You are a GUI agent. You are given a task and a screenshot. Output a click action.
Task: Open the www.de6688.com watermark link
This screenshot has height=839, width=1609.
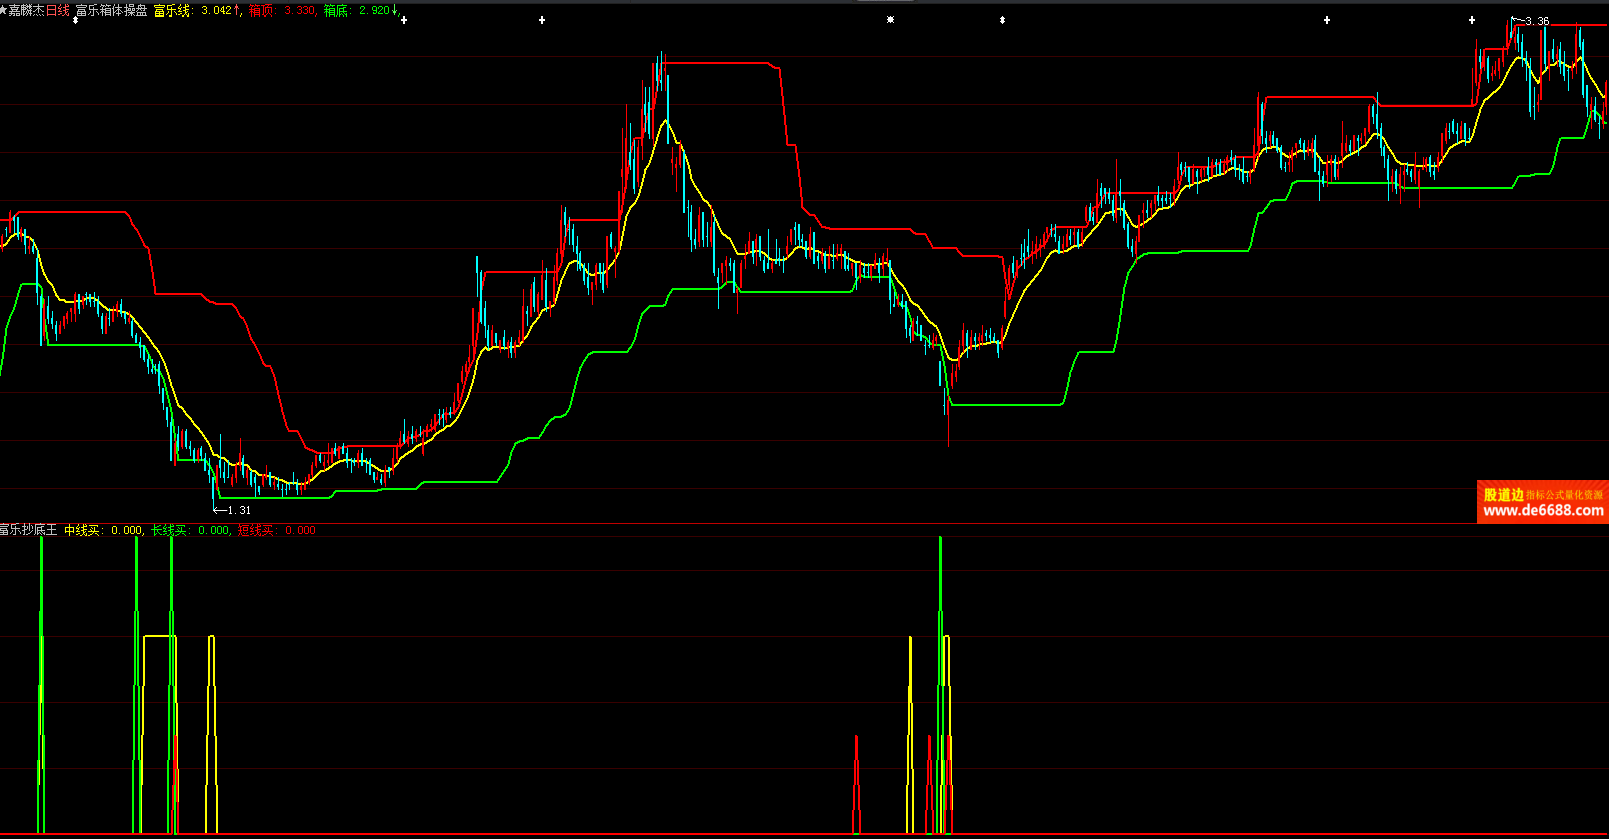coord(1543,511)
